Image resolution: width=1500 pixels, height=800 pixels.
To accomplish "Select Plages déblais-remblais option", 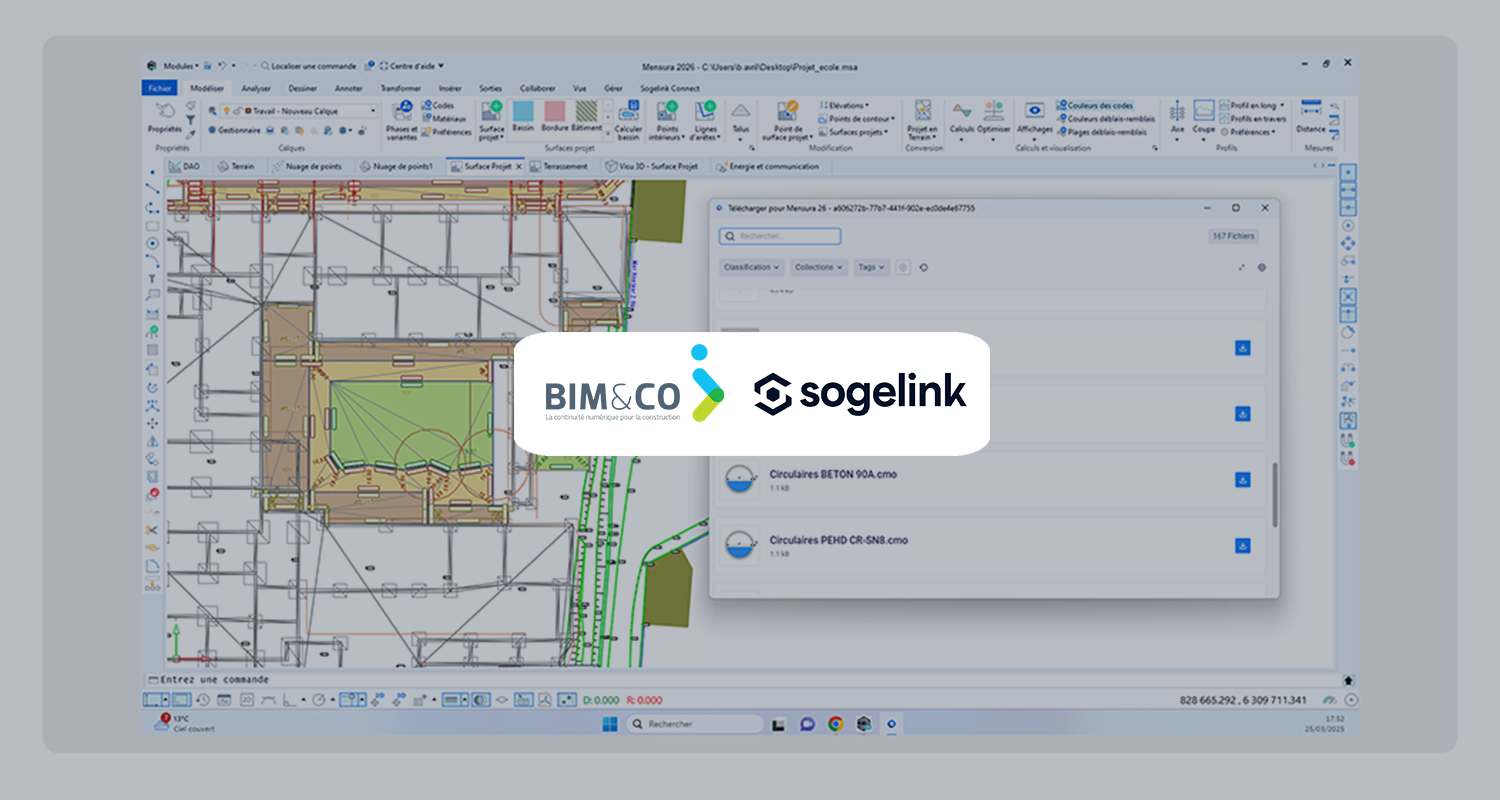I will tap(1101, 131).
